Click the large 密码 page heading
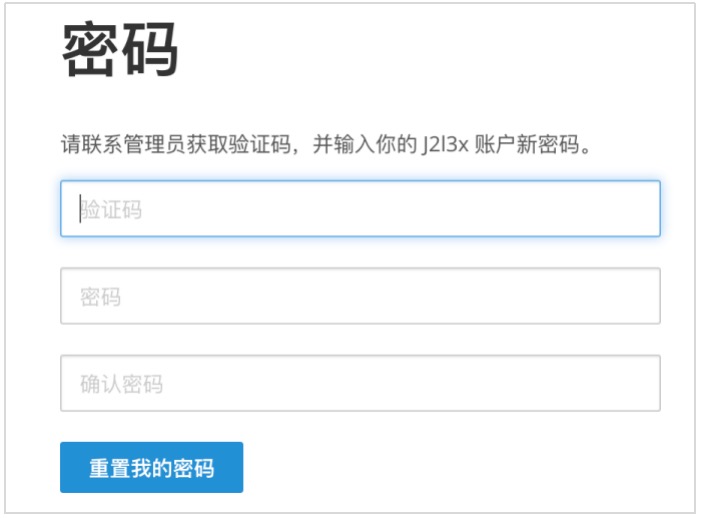Image resolution: width=702 pixels, height=518 pixels. pos(120,48)
